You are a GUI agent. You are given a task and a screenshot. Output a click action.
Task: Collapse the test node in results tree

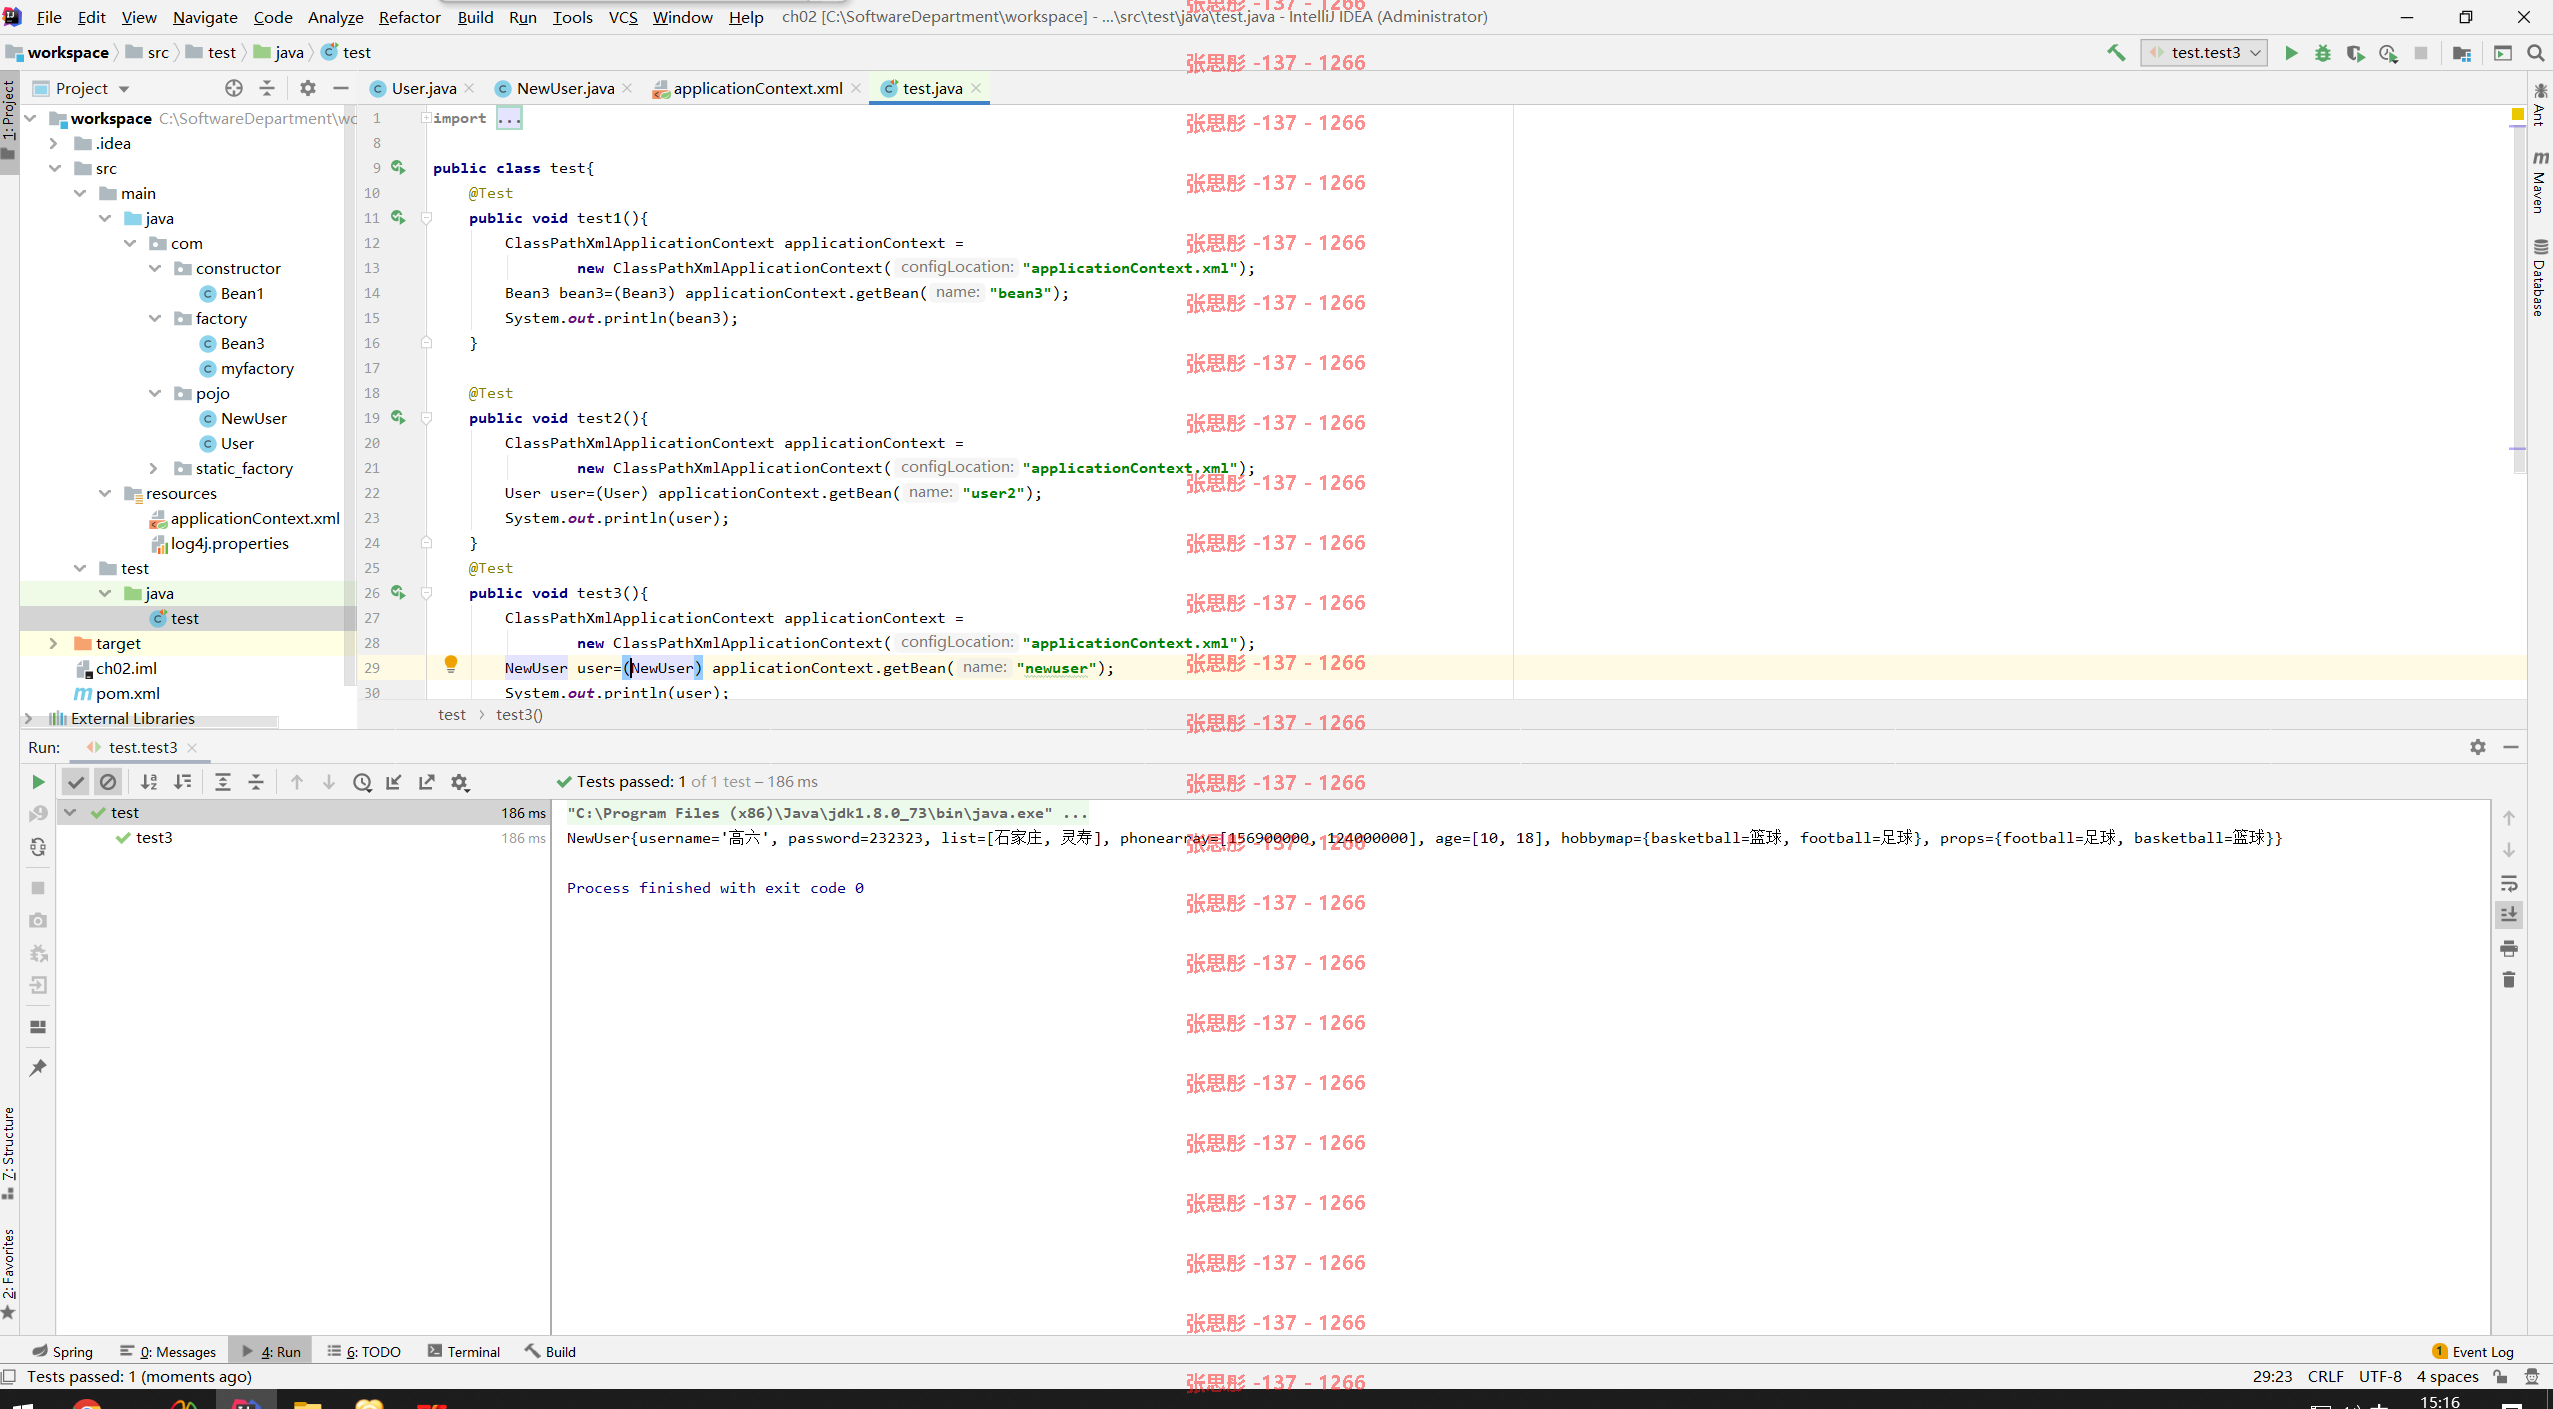70,813
